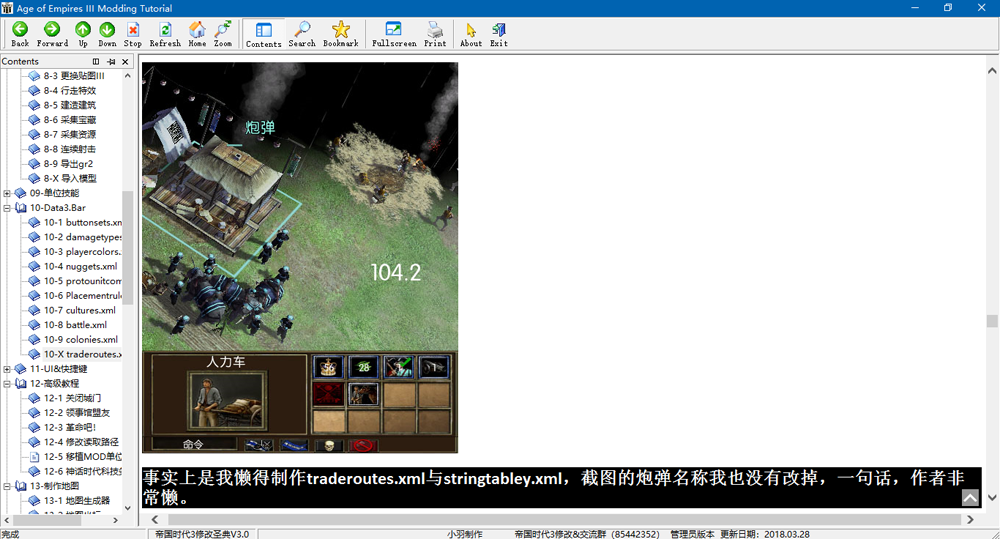Image resolution: width=1000 pixels, height=539 pixels.
Task: Open the Zoom tool
Action: click(x=223, y=34)
